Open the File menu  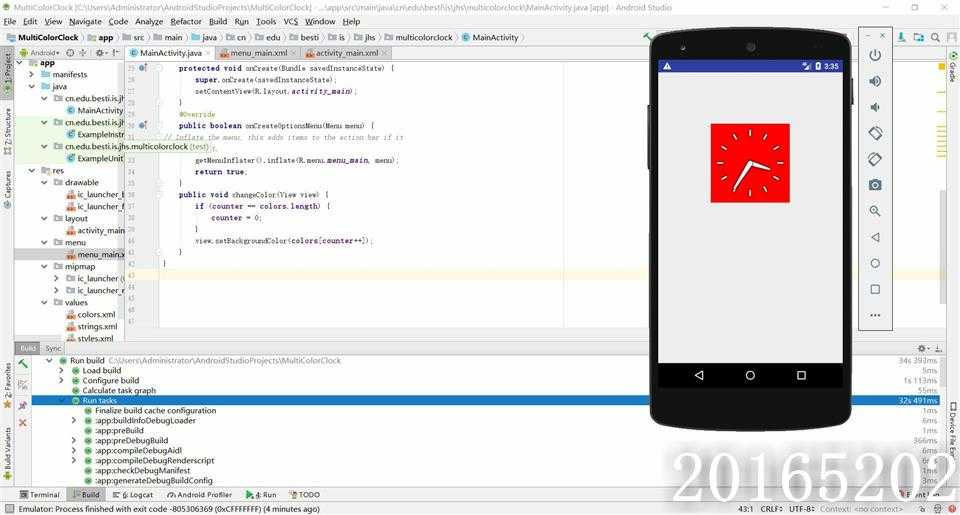(x=10, y=21)
